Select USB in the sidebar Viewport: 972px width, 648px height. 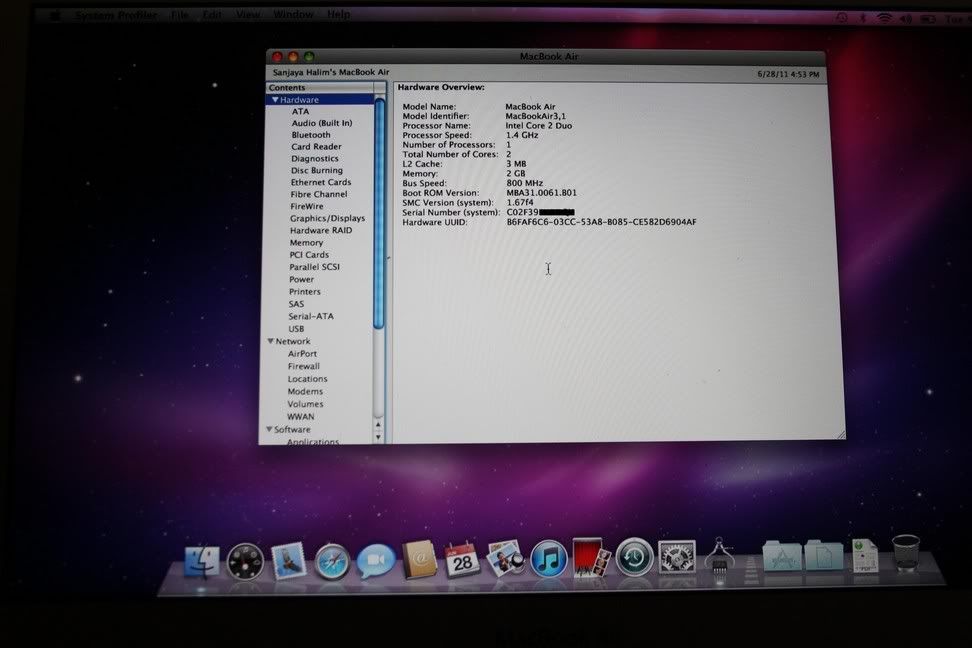296,329
